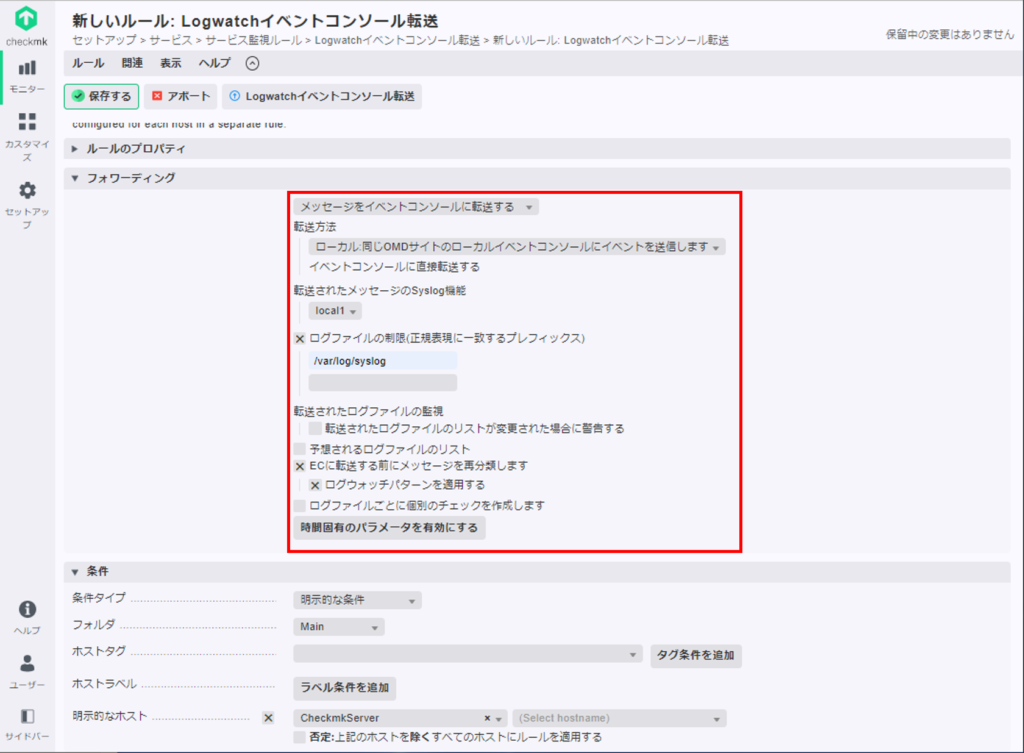The height and width of the screenshot is (753, 1024).
Task: Click the 転送方法 label
Action: pos(315,227)
